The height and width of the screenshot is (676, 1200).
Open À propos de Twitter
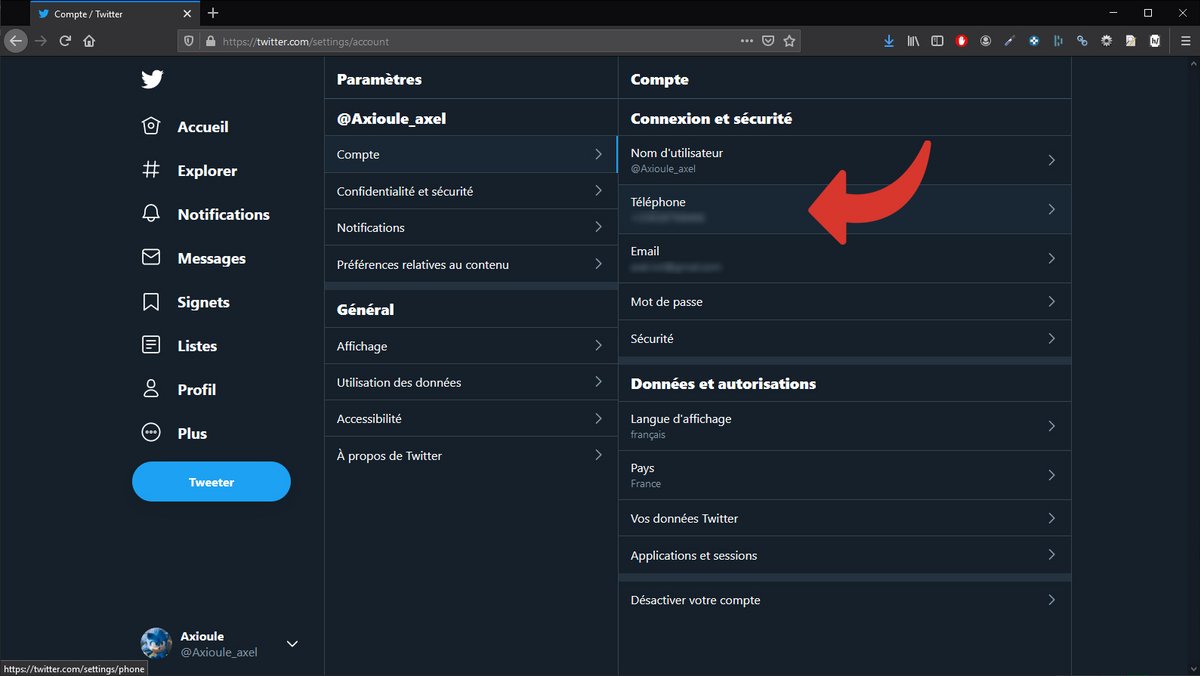[471, 456]
